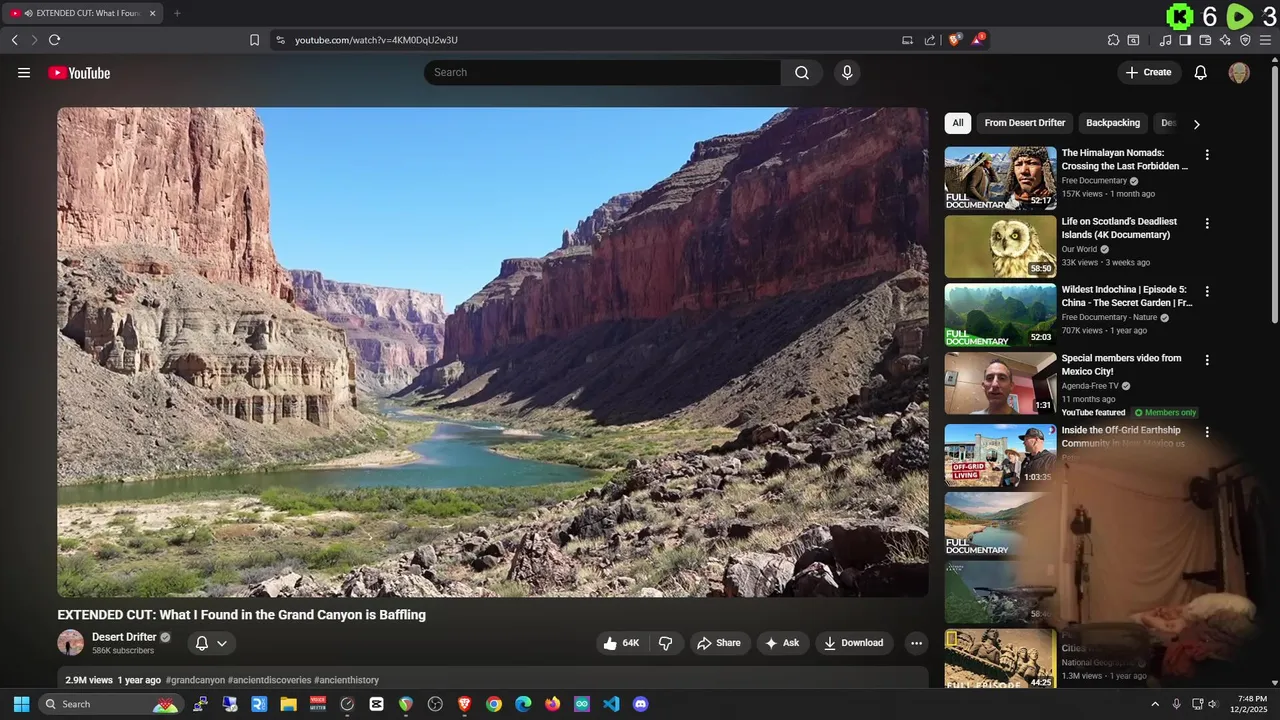The image size is (1280, 720).
Task: Open Leo AI sparkle icon in toolbar
Action: click(1225, 40)
